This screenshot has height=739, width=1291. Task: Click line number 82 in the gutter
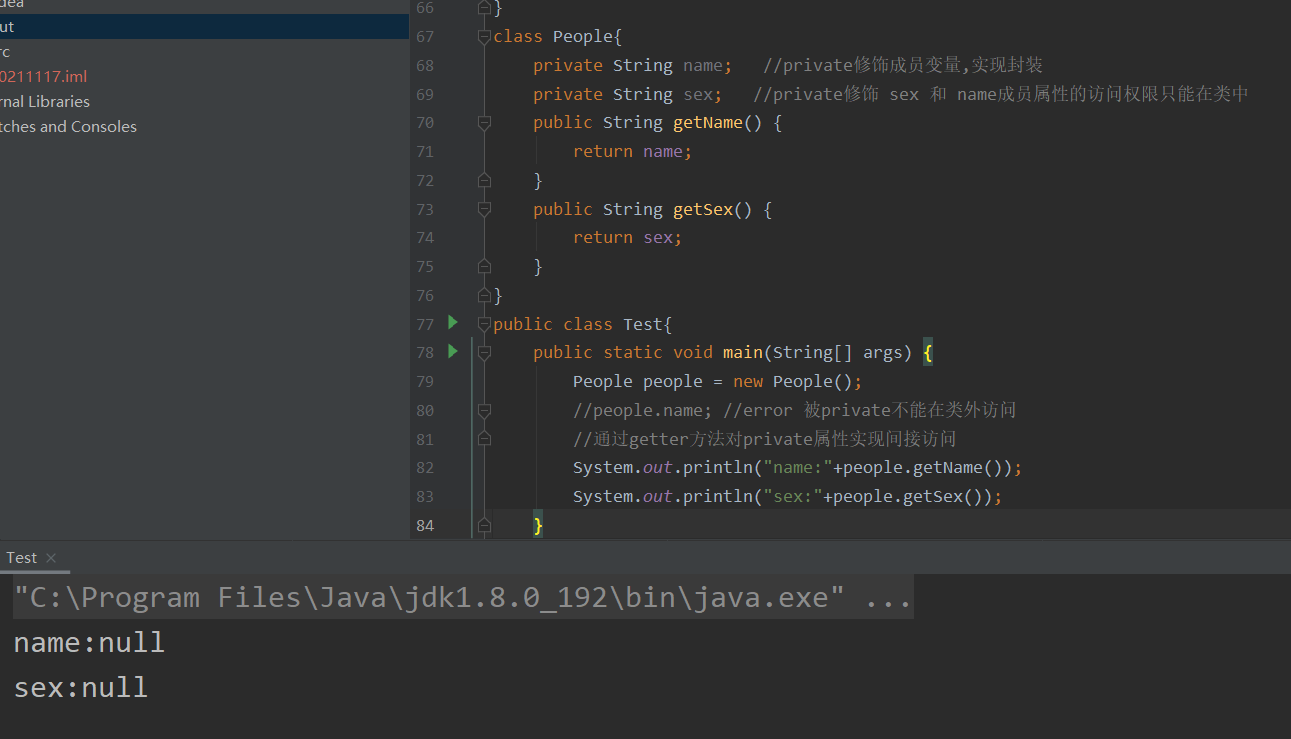(424, 468)
